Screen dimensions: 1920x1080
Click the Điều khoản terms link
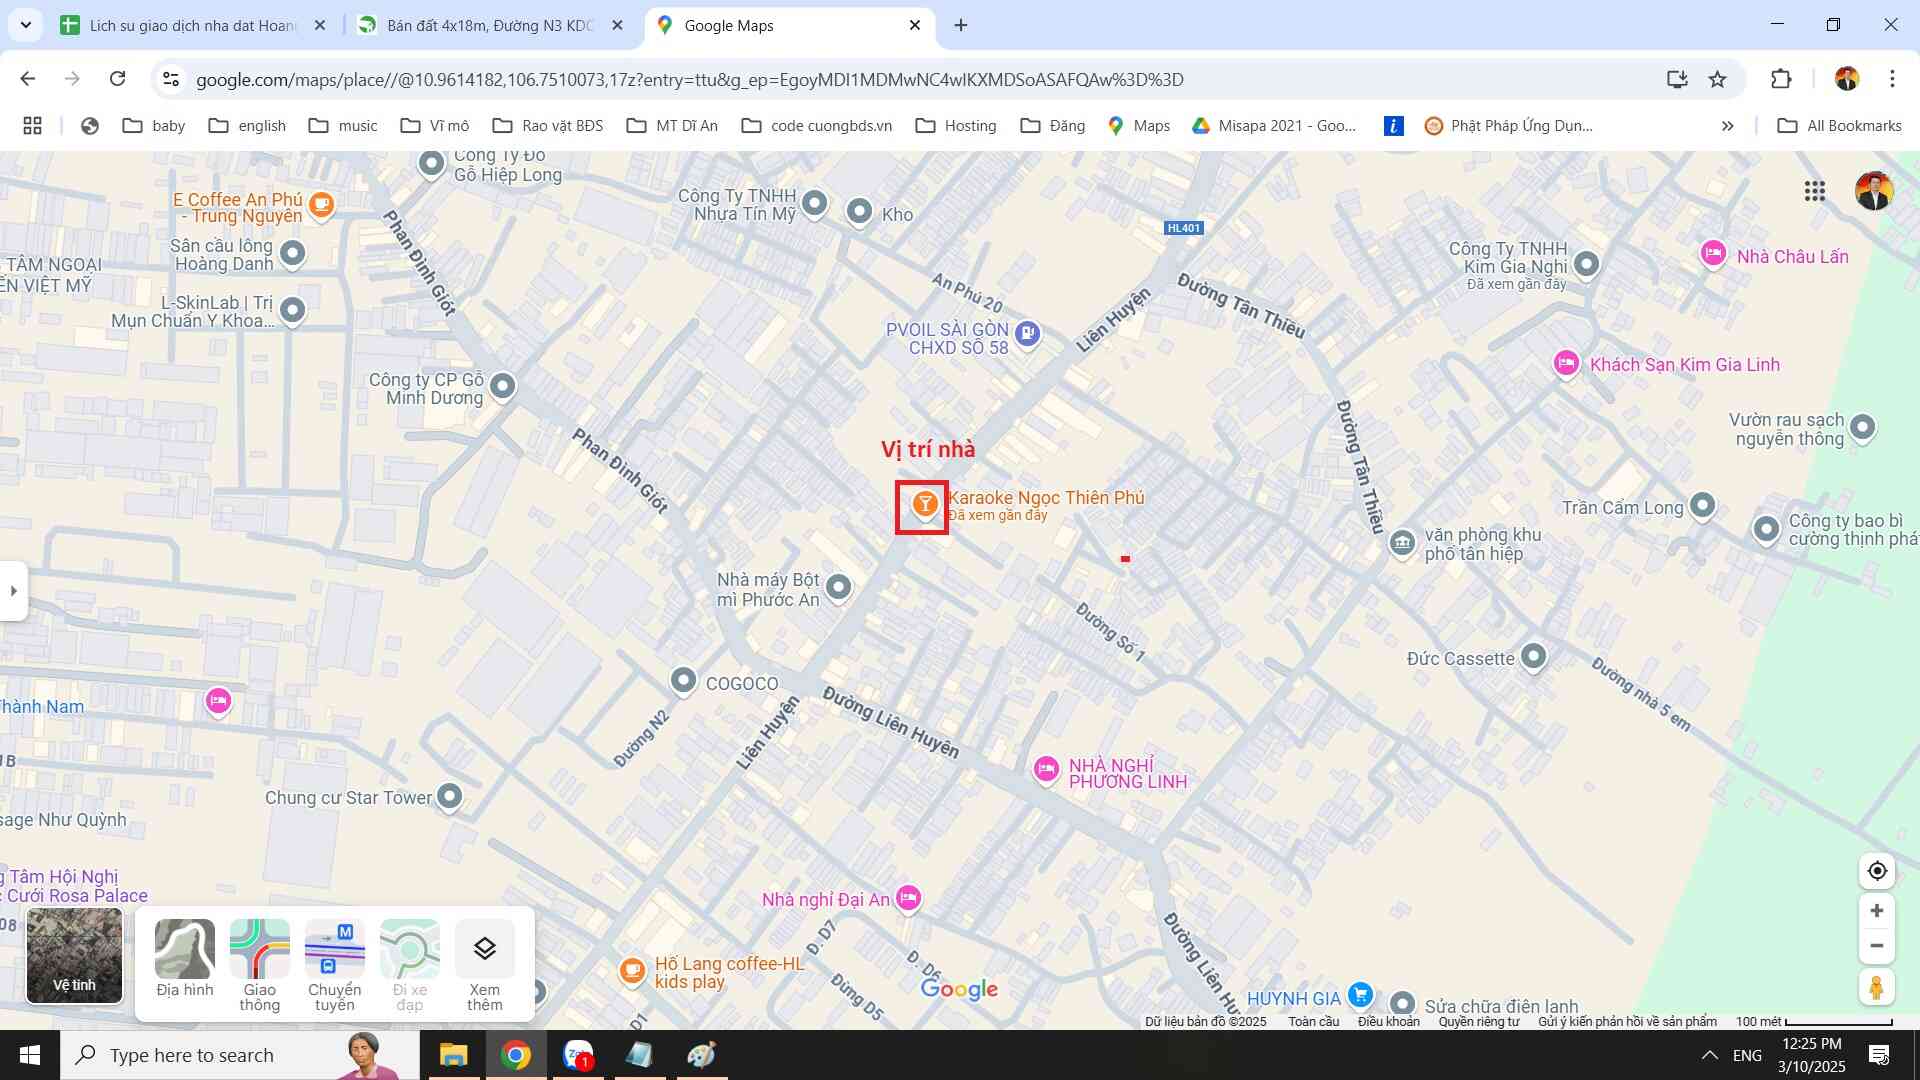(x=1388, y=1022)
